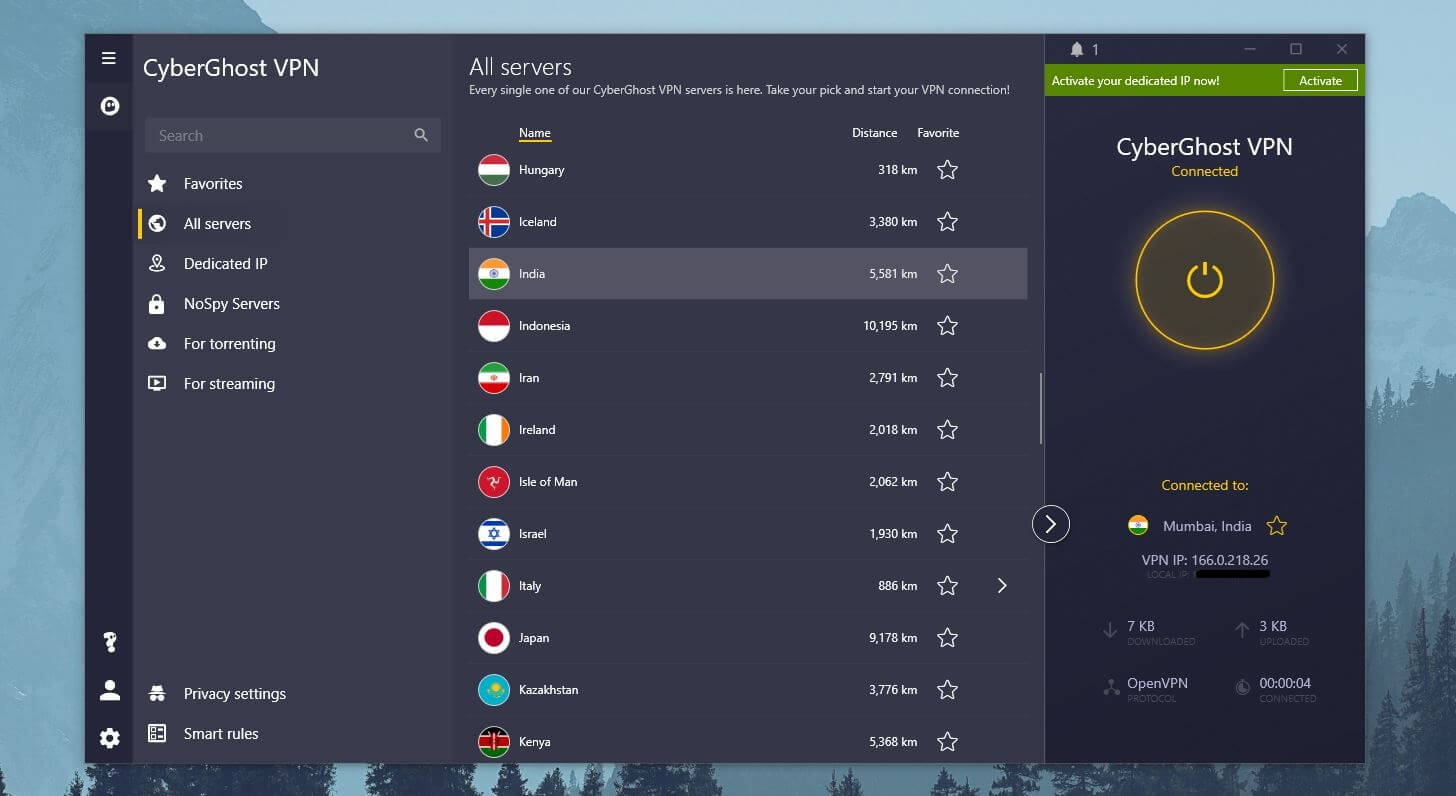Screen dimensions: 1456x796
Task: Click the Activate dedicated IP button
Action: click(x=1320, y=81)
